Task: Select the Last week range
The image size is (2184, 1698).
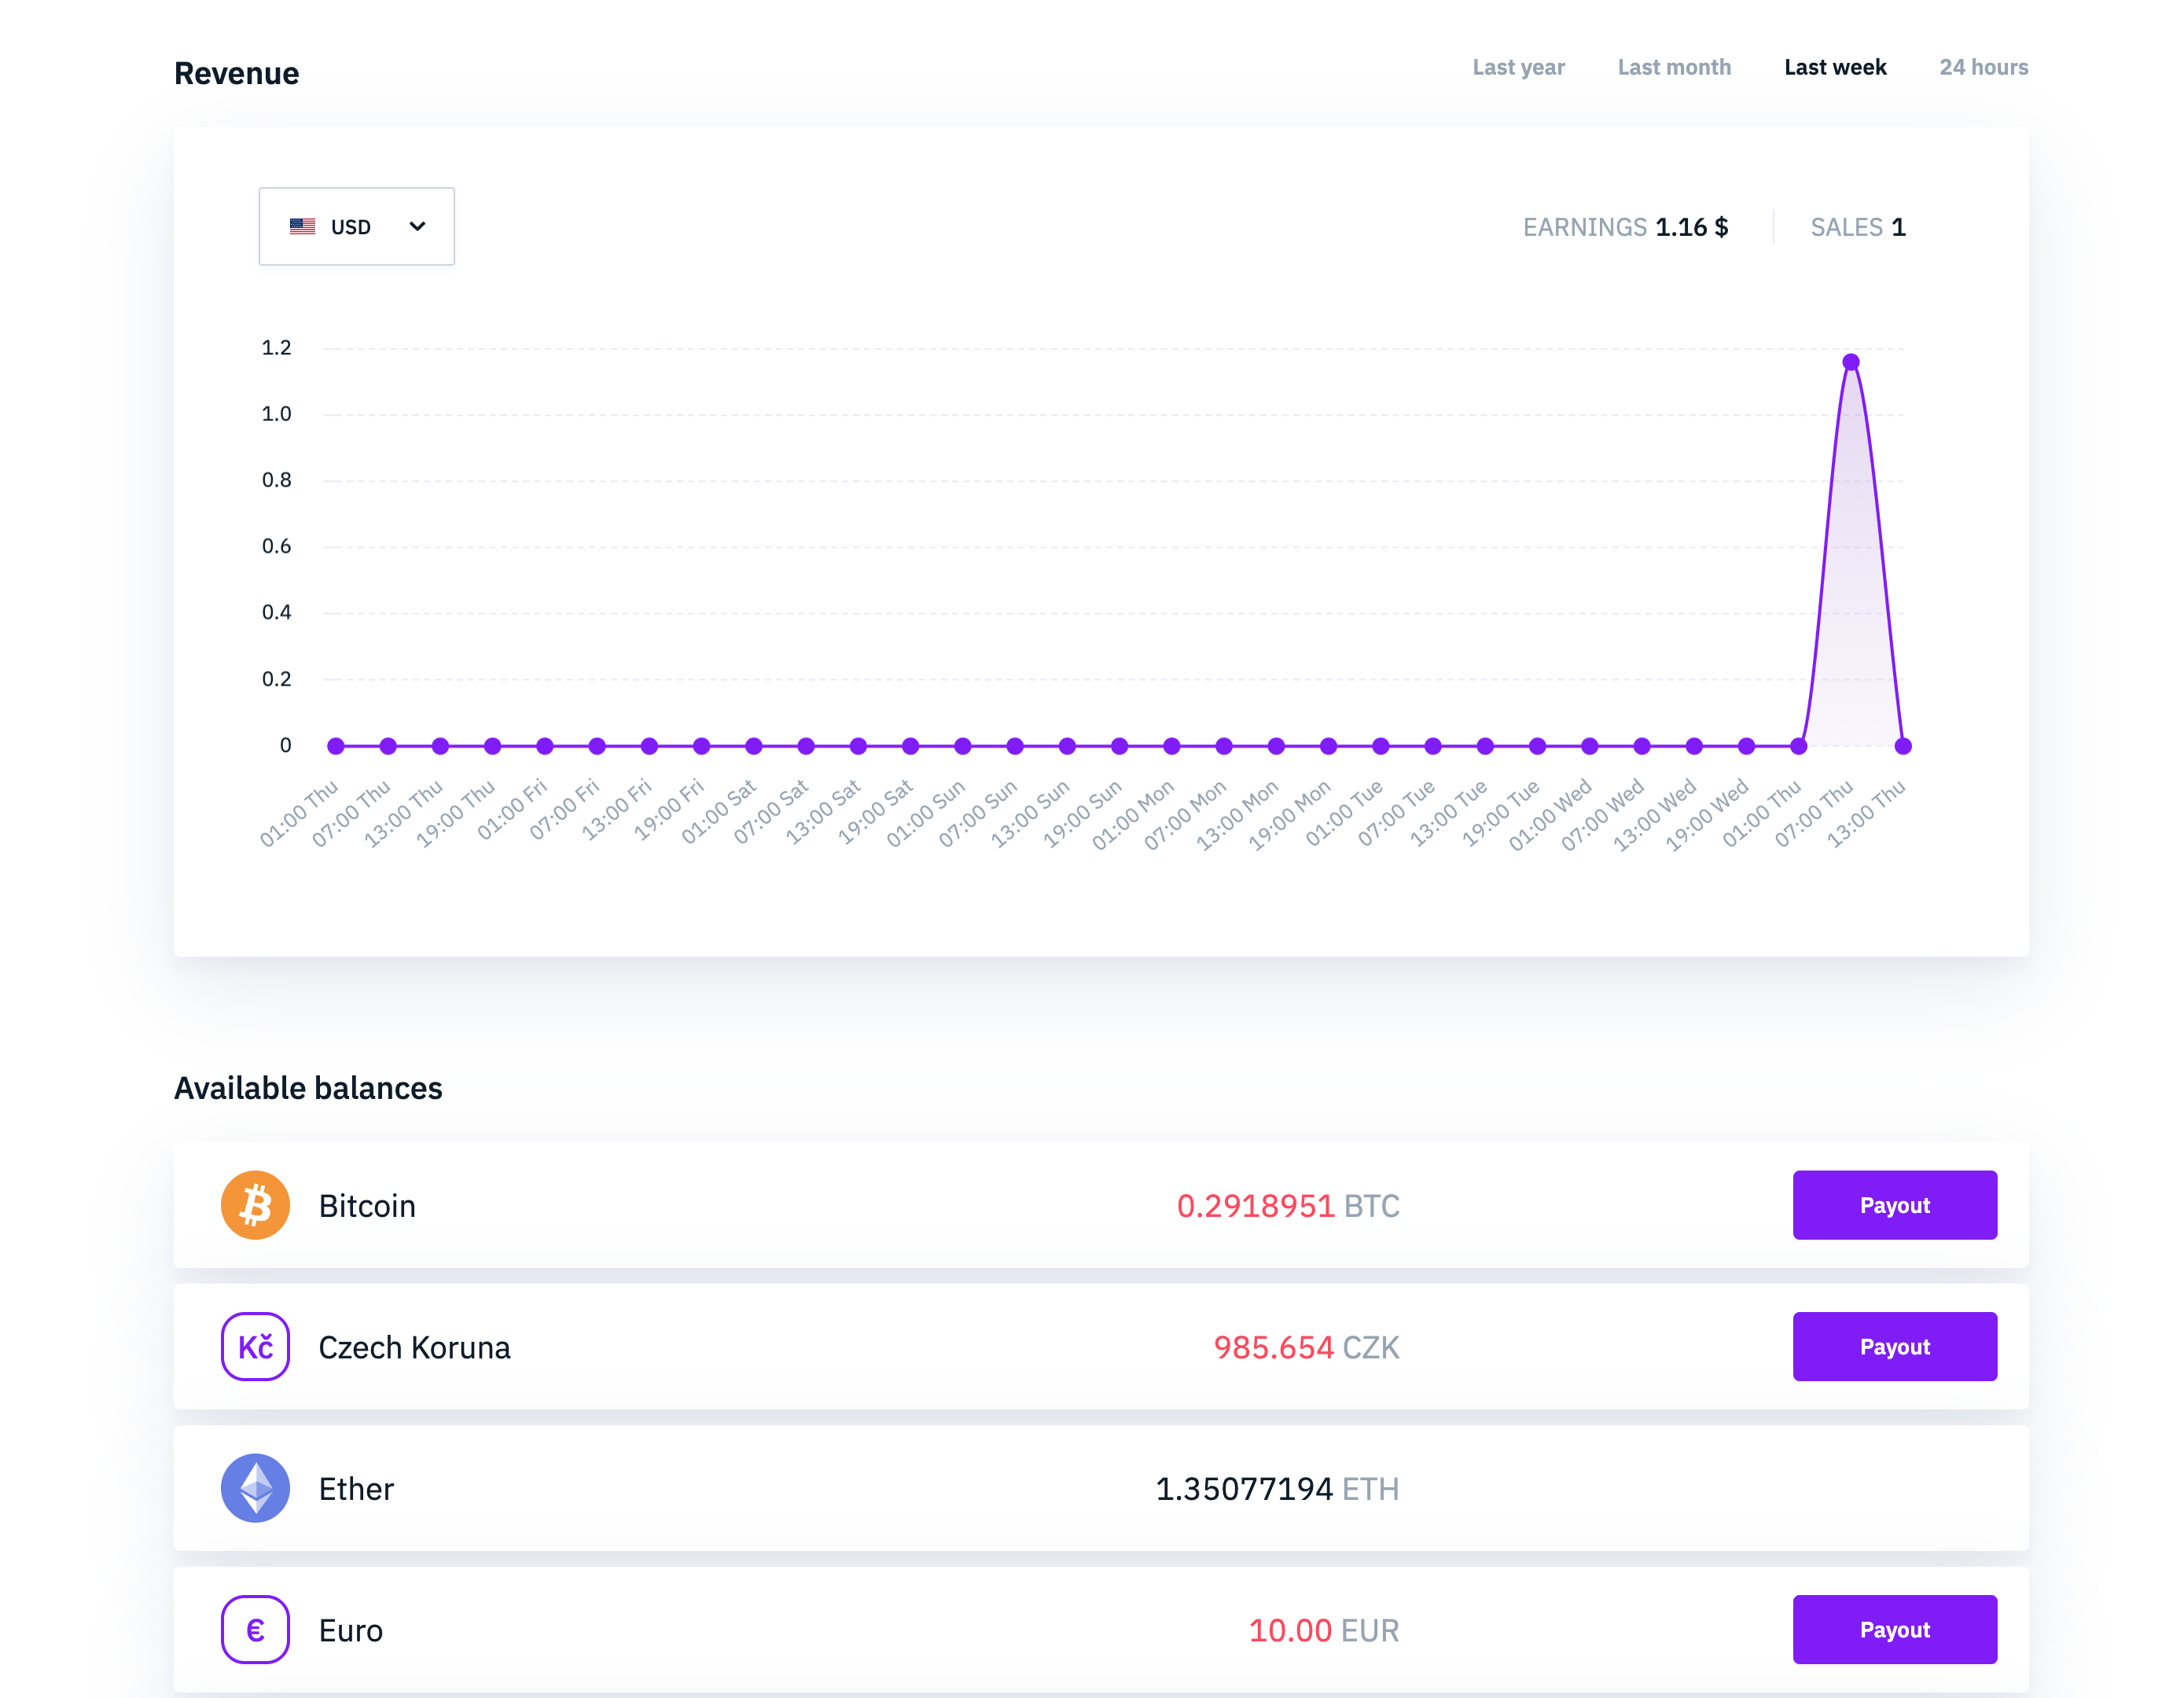Action: [1835, 67]
